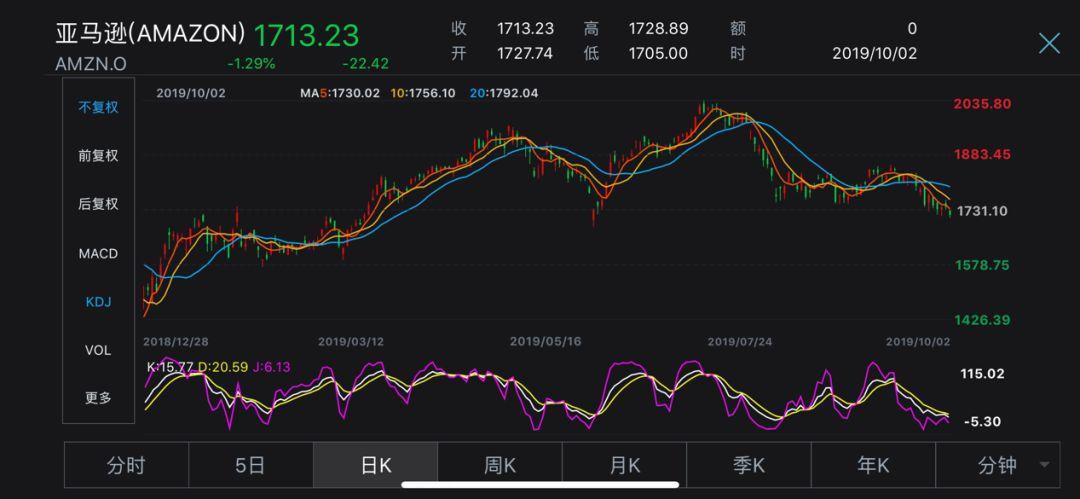Select 不复权 price adjustment option
This screenshot has height=499, width=1080.
coord(98,107)
